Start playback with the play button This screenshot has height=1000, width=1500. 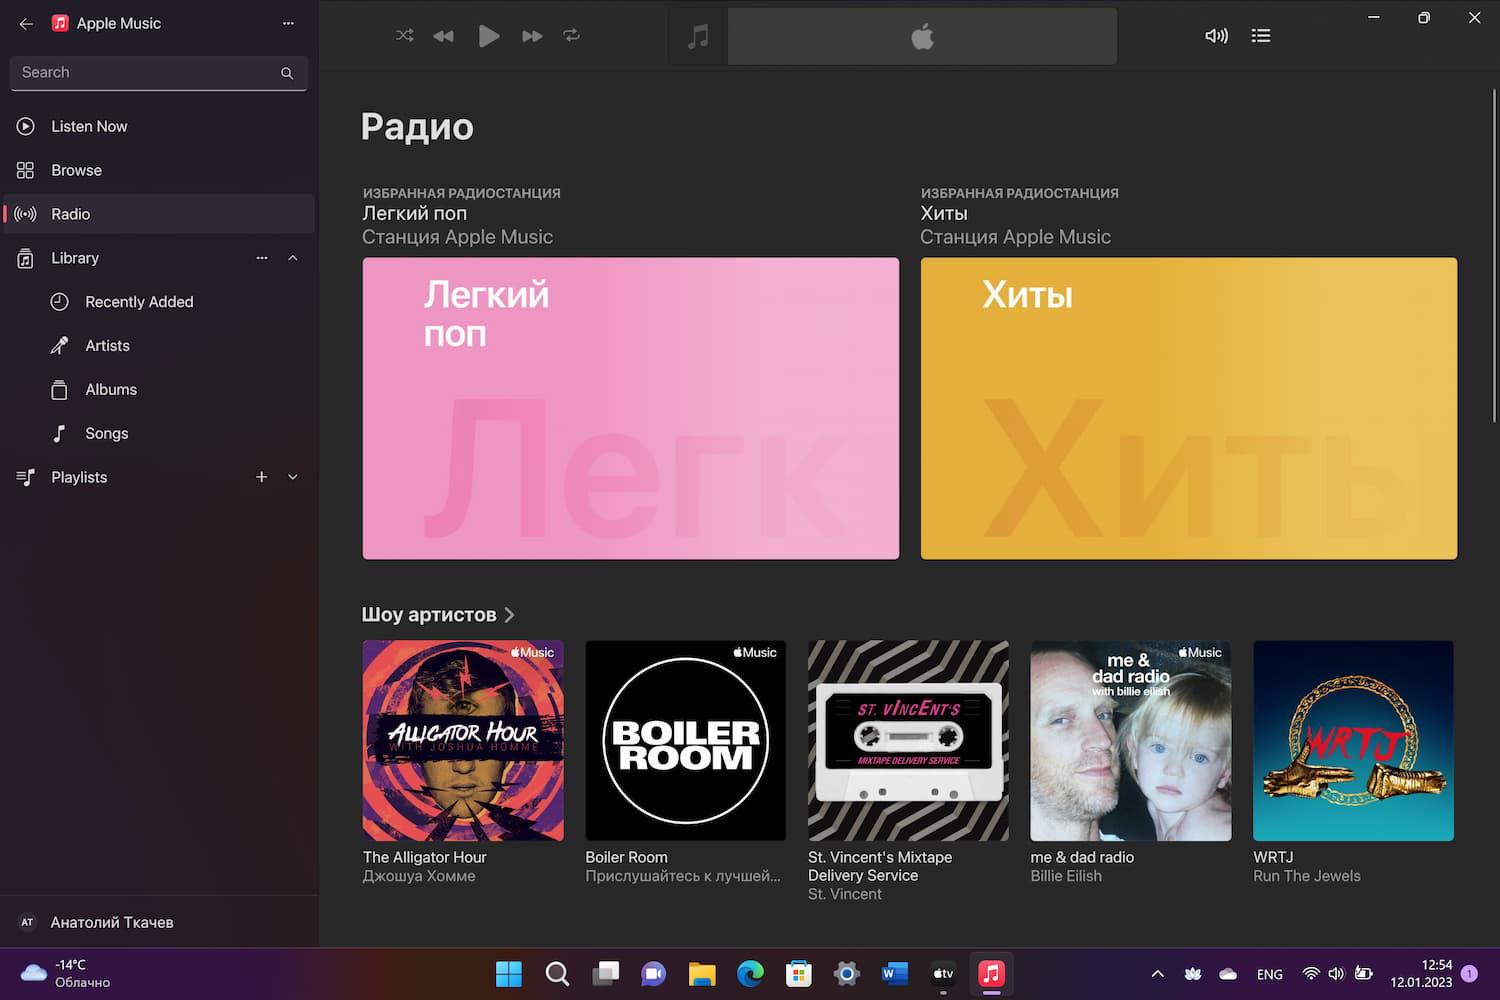[x=488, y=36]
